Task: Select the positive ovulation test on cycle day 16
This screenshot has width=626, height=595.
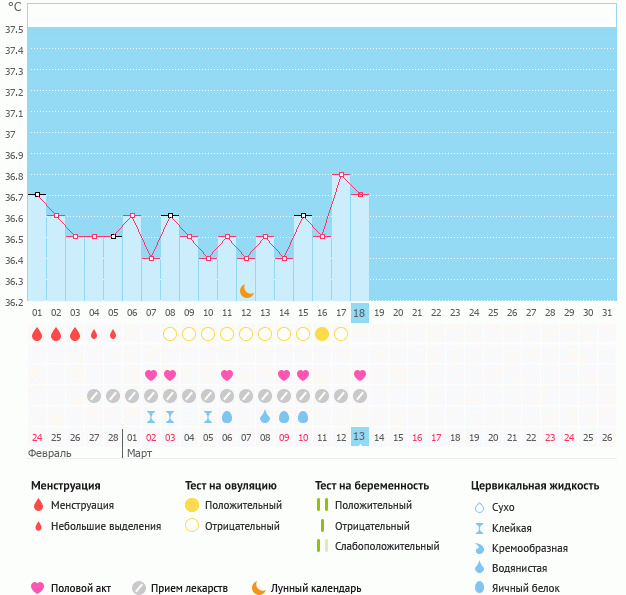Action: 322,334
